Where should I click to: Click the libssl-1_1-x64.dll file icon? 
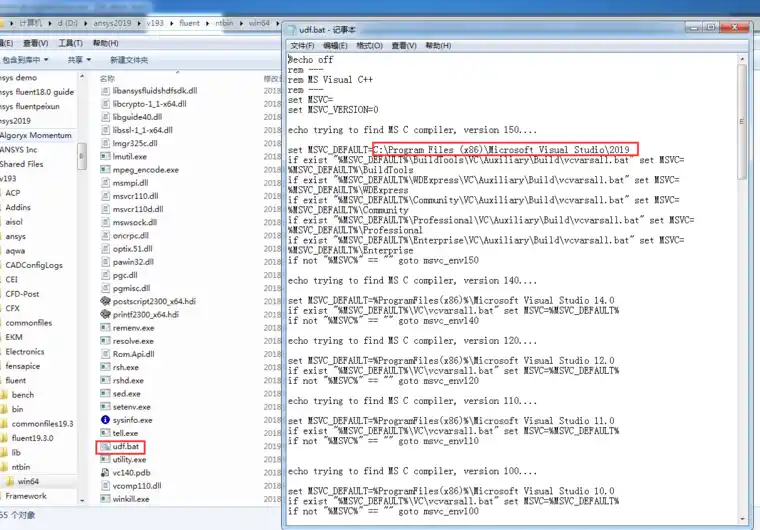[x=105, y=130]
